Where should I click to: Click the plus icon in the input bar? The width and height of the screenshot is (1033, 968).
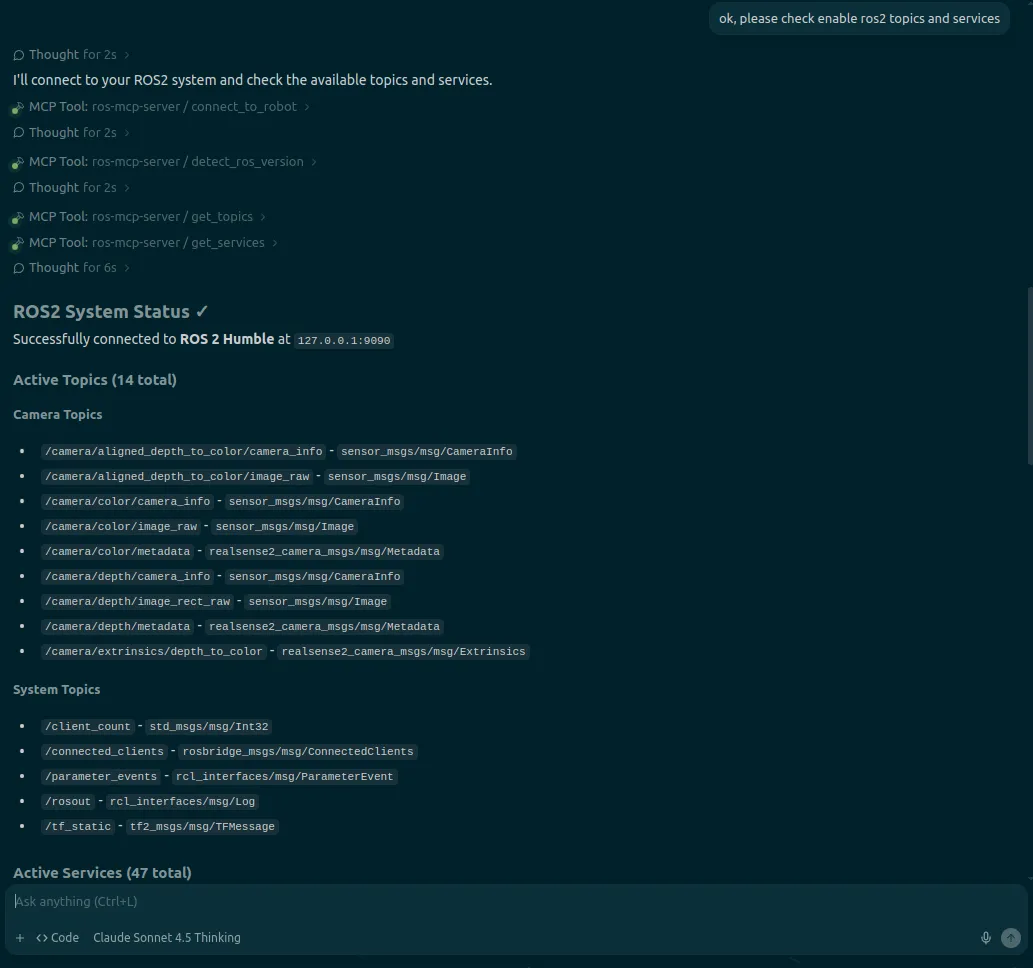[20, 938]
